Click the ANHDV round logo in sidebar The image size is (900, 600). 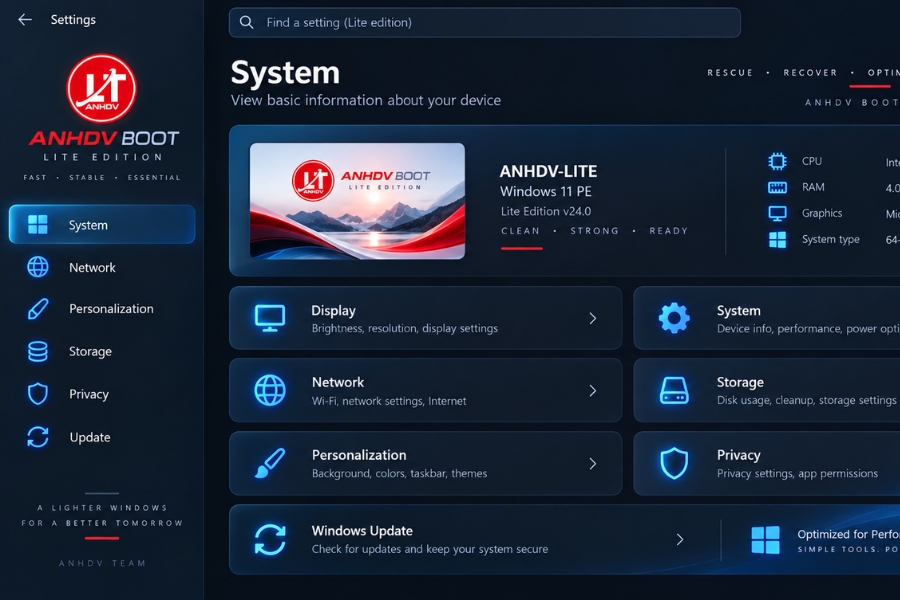point(102,88)
